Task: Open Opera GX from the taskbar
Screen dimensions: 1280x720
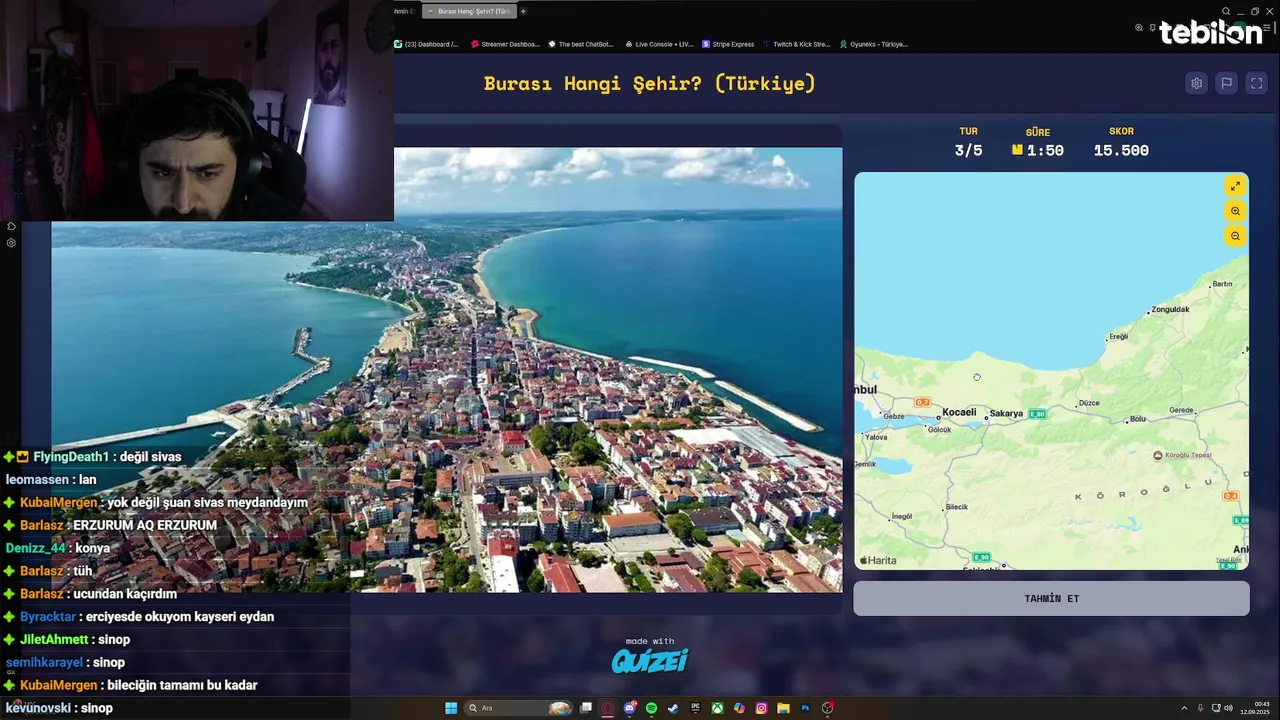Action: pyautogui.click(x=607, y=708)
